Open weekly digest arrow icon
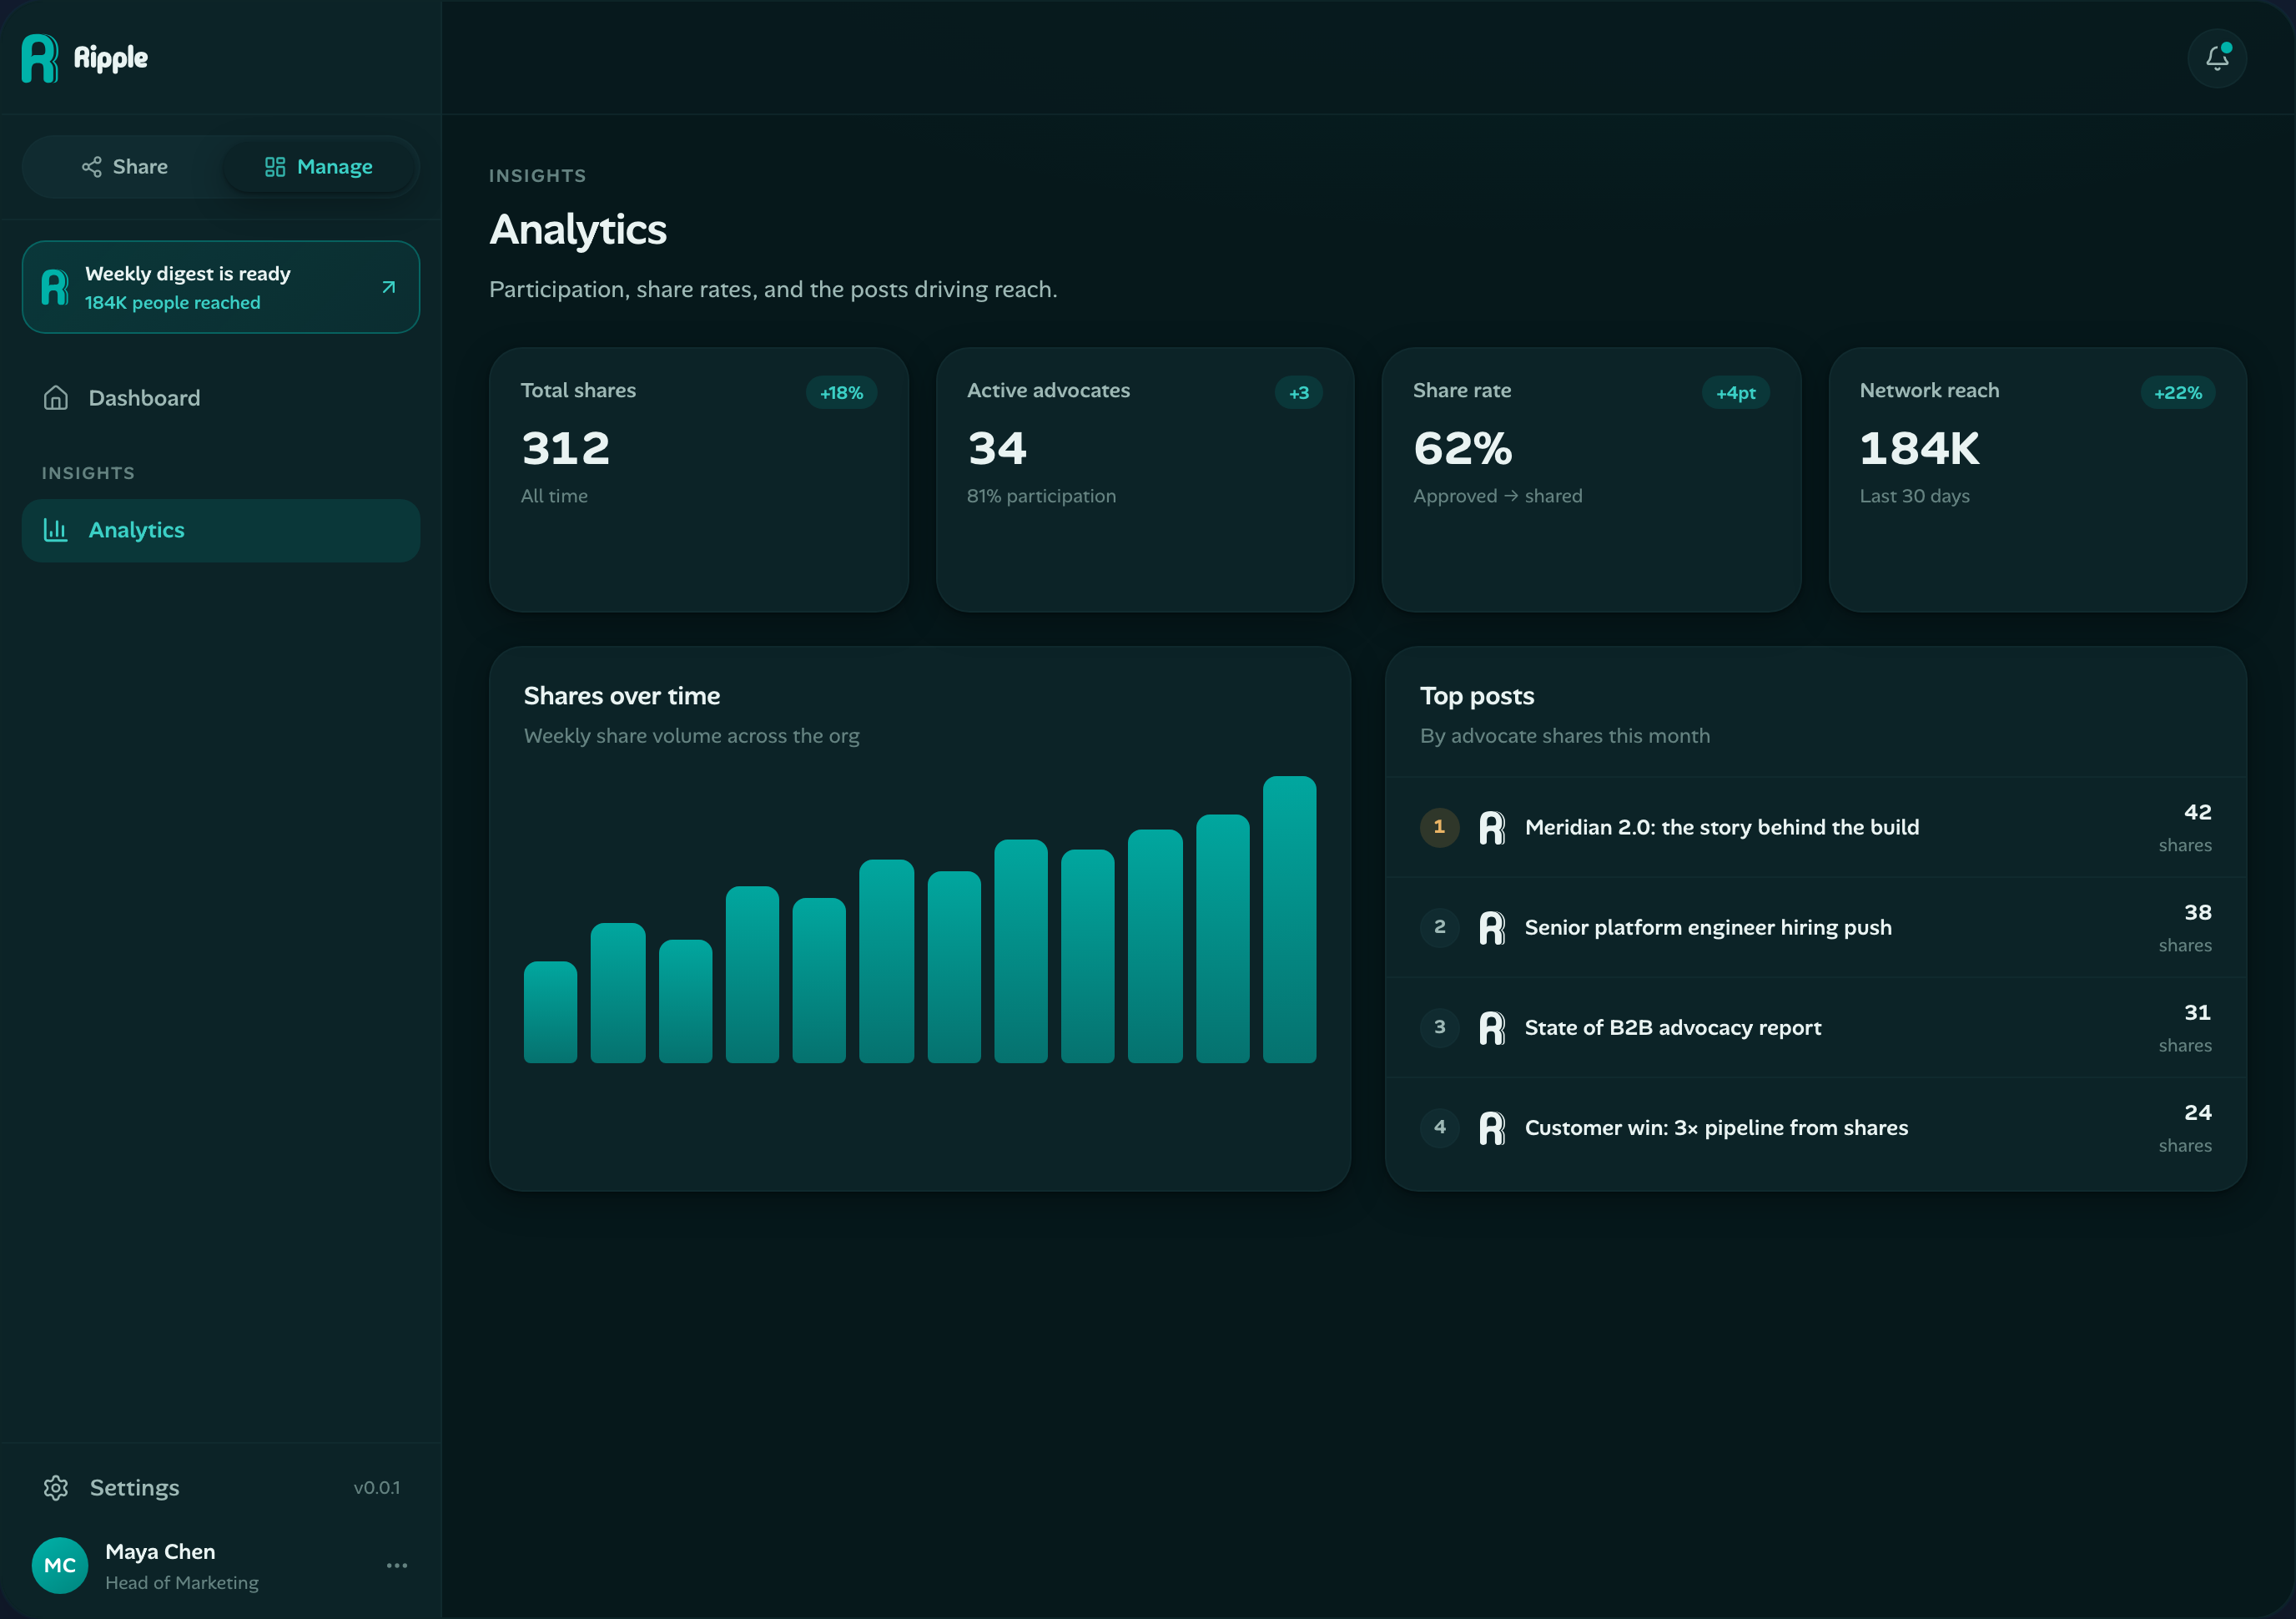This screenshot has height=1619, width=2296. [389, 287]
